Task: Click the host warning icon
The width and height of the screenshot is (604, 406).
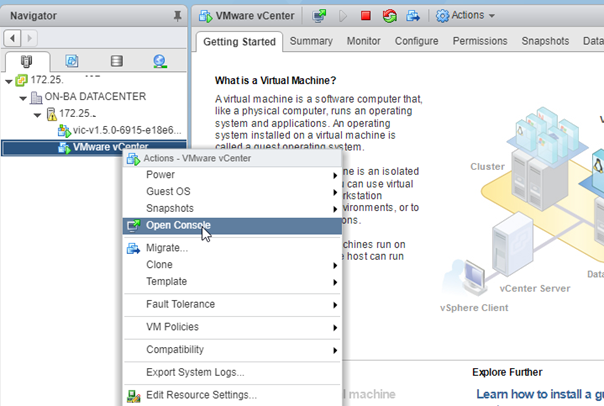Action: [x=51, y=114]
